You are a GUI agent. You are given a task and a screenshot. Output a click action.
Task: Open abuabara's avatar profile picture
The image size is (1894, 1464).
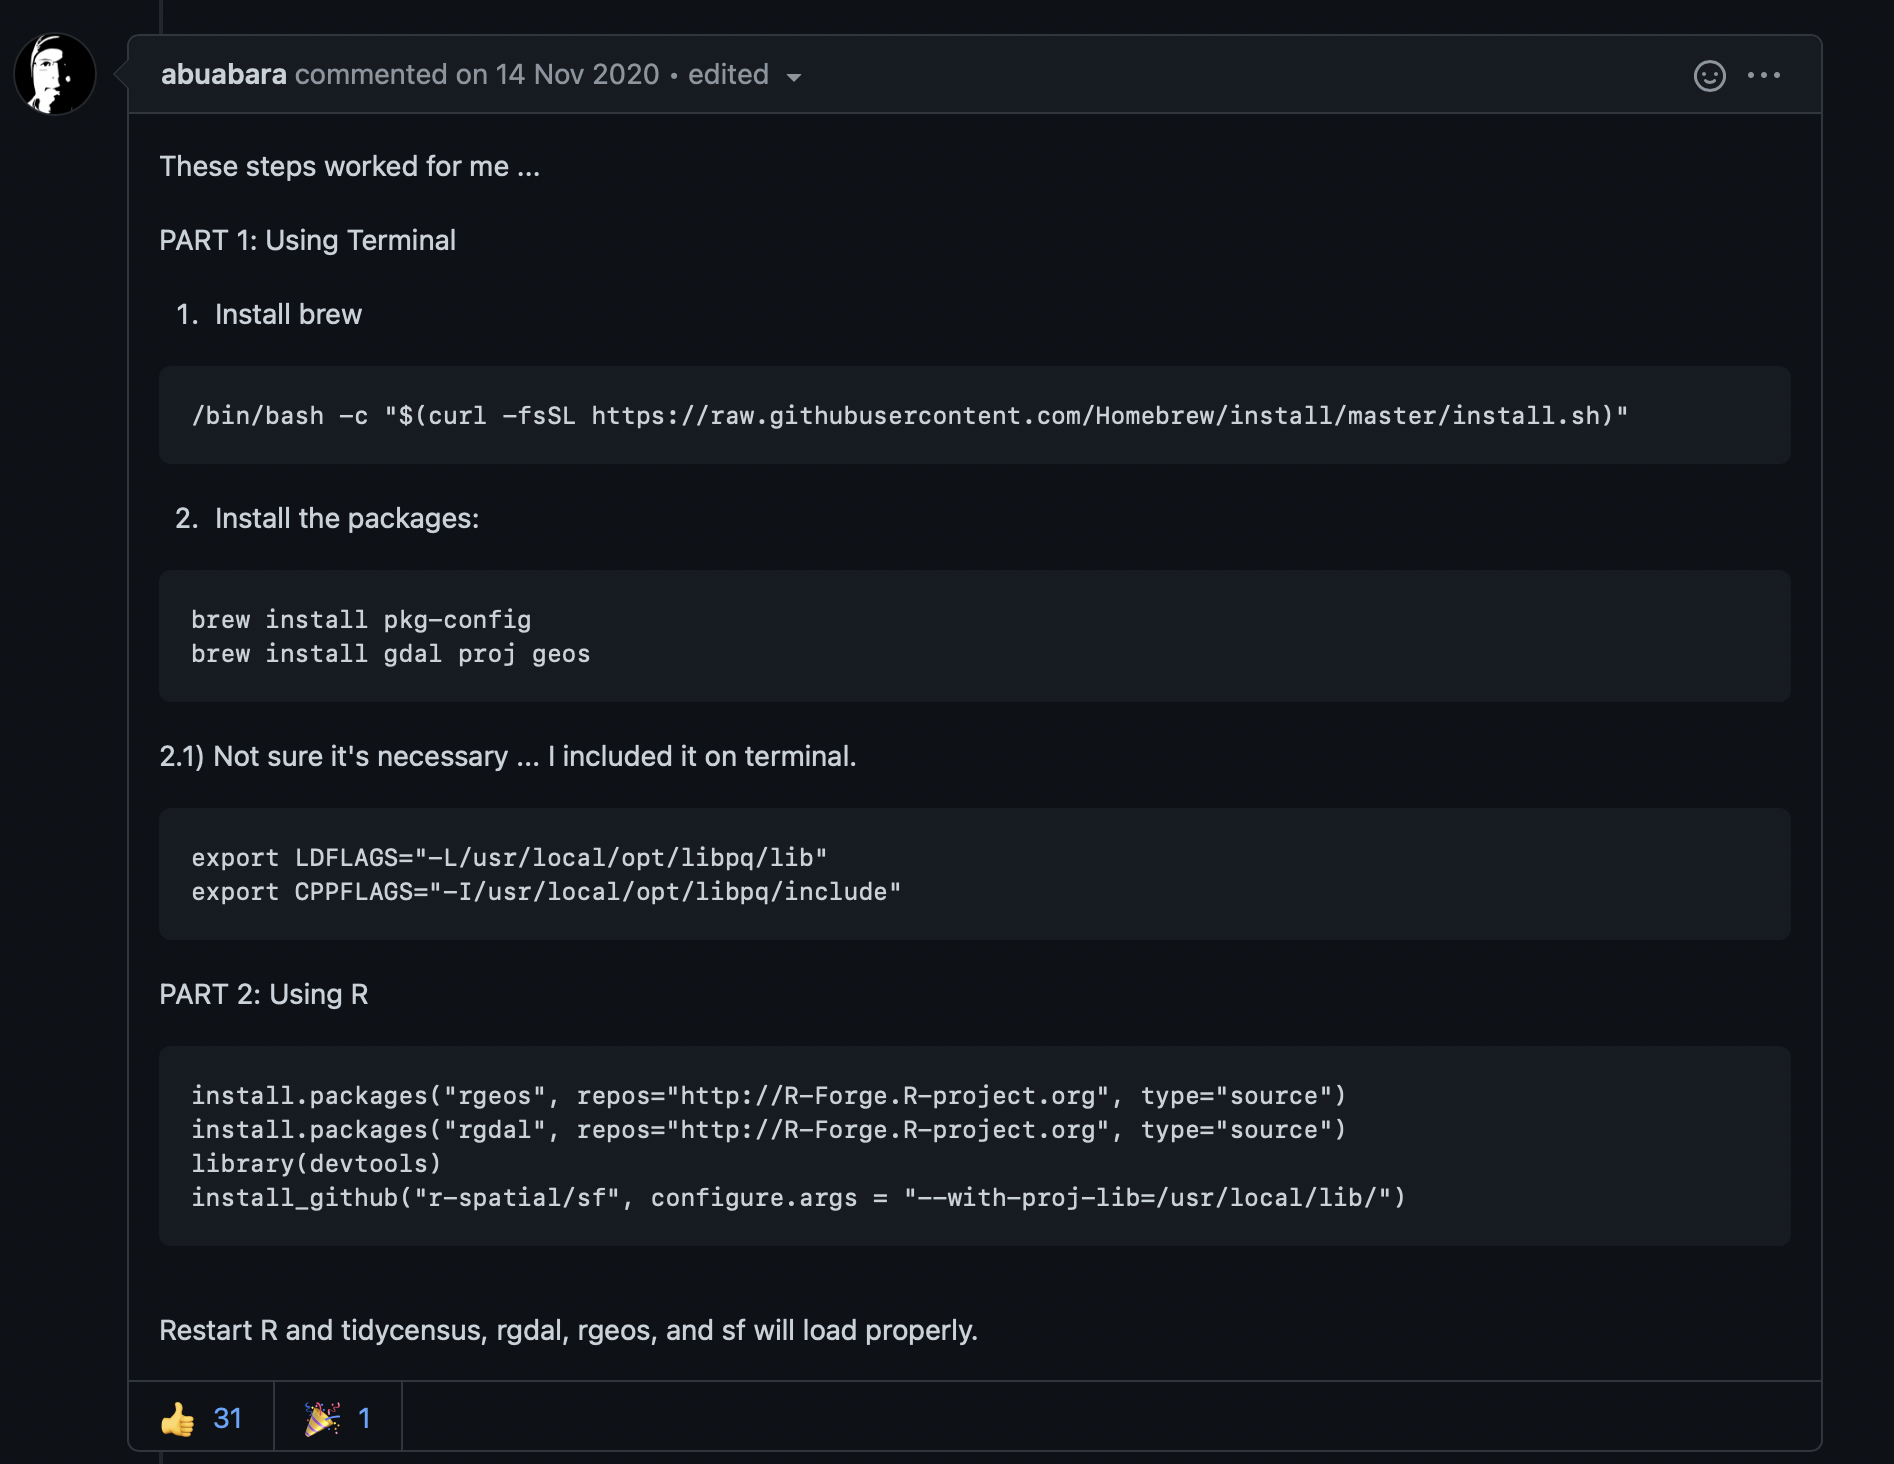[x=55, y=75]
